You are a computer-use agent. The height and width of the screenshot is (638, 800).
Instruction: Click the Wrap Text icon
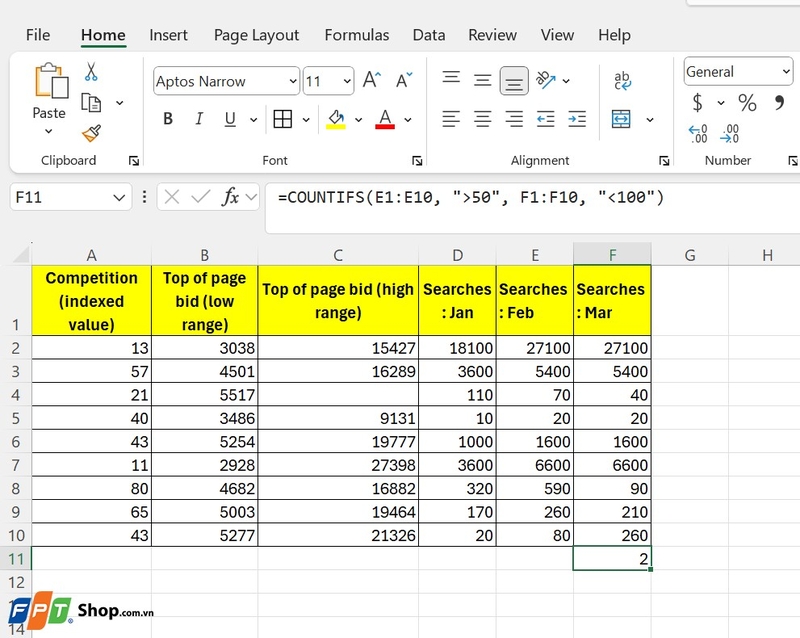(622, 81)
